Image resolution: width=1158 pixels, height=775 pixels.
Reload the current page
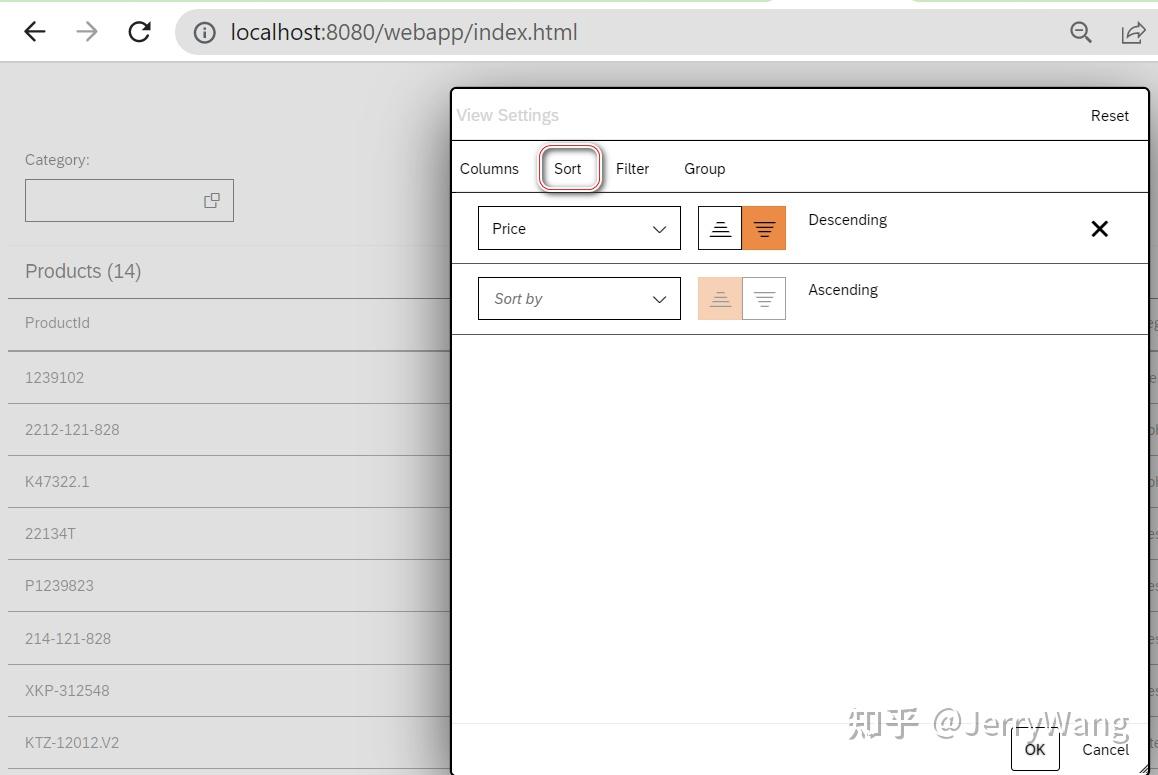click(x=139, y=32)
